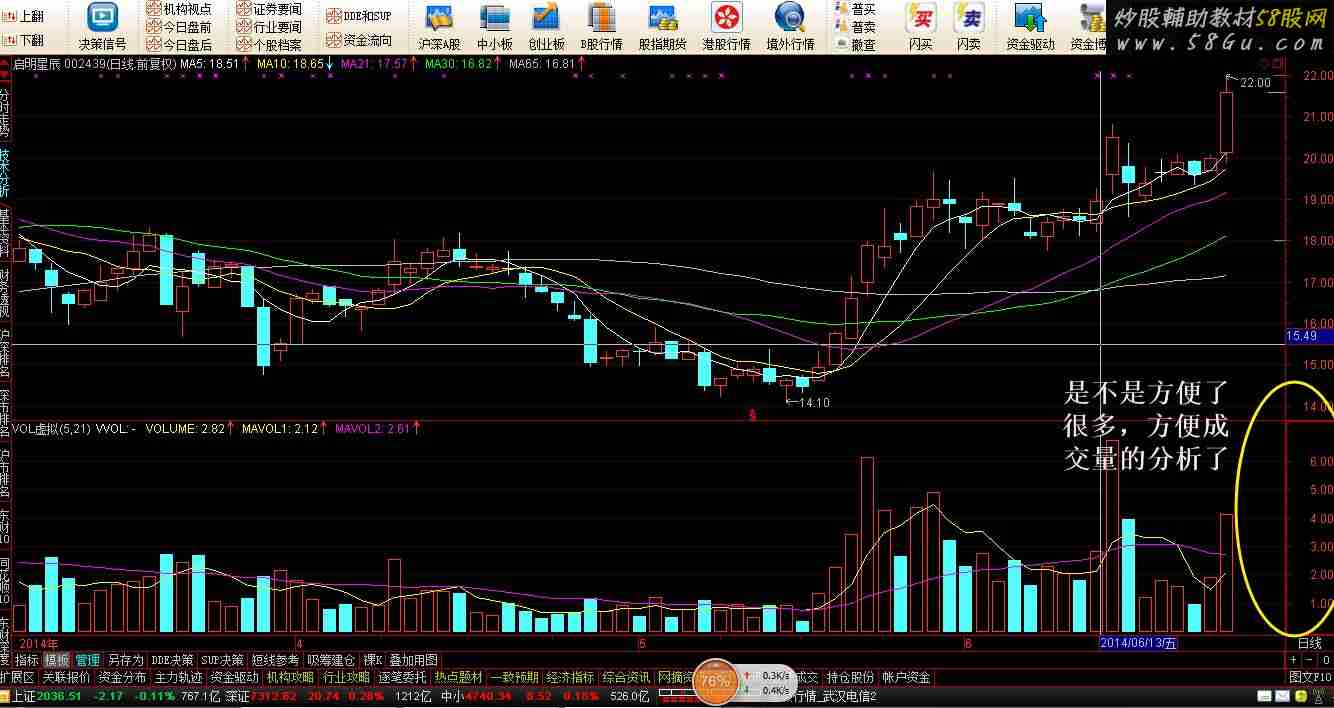1334x708 pixels.
Task: Open 港股行情 Hong Kong quotes
Action: pyautogui.click(x=726, y=26)
